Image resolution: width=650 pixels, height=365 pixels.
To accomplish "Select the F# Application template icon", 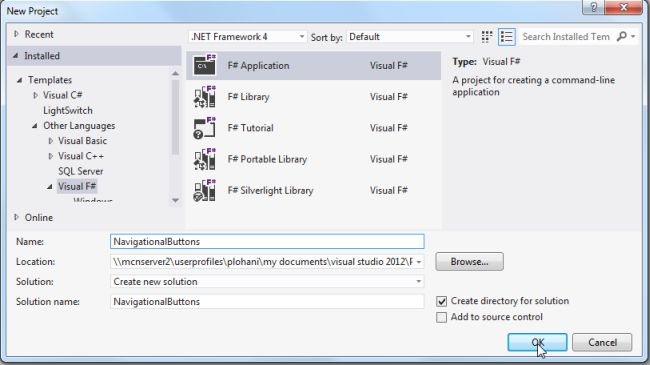I will 205,65.
